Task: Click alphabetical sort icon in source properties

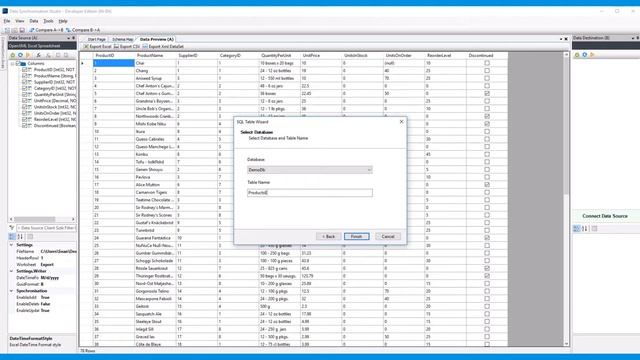Action: 20,237
